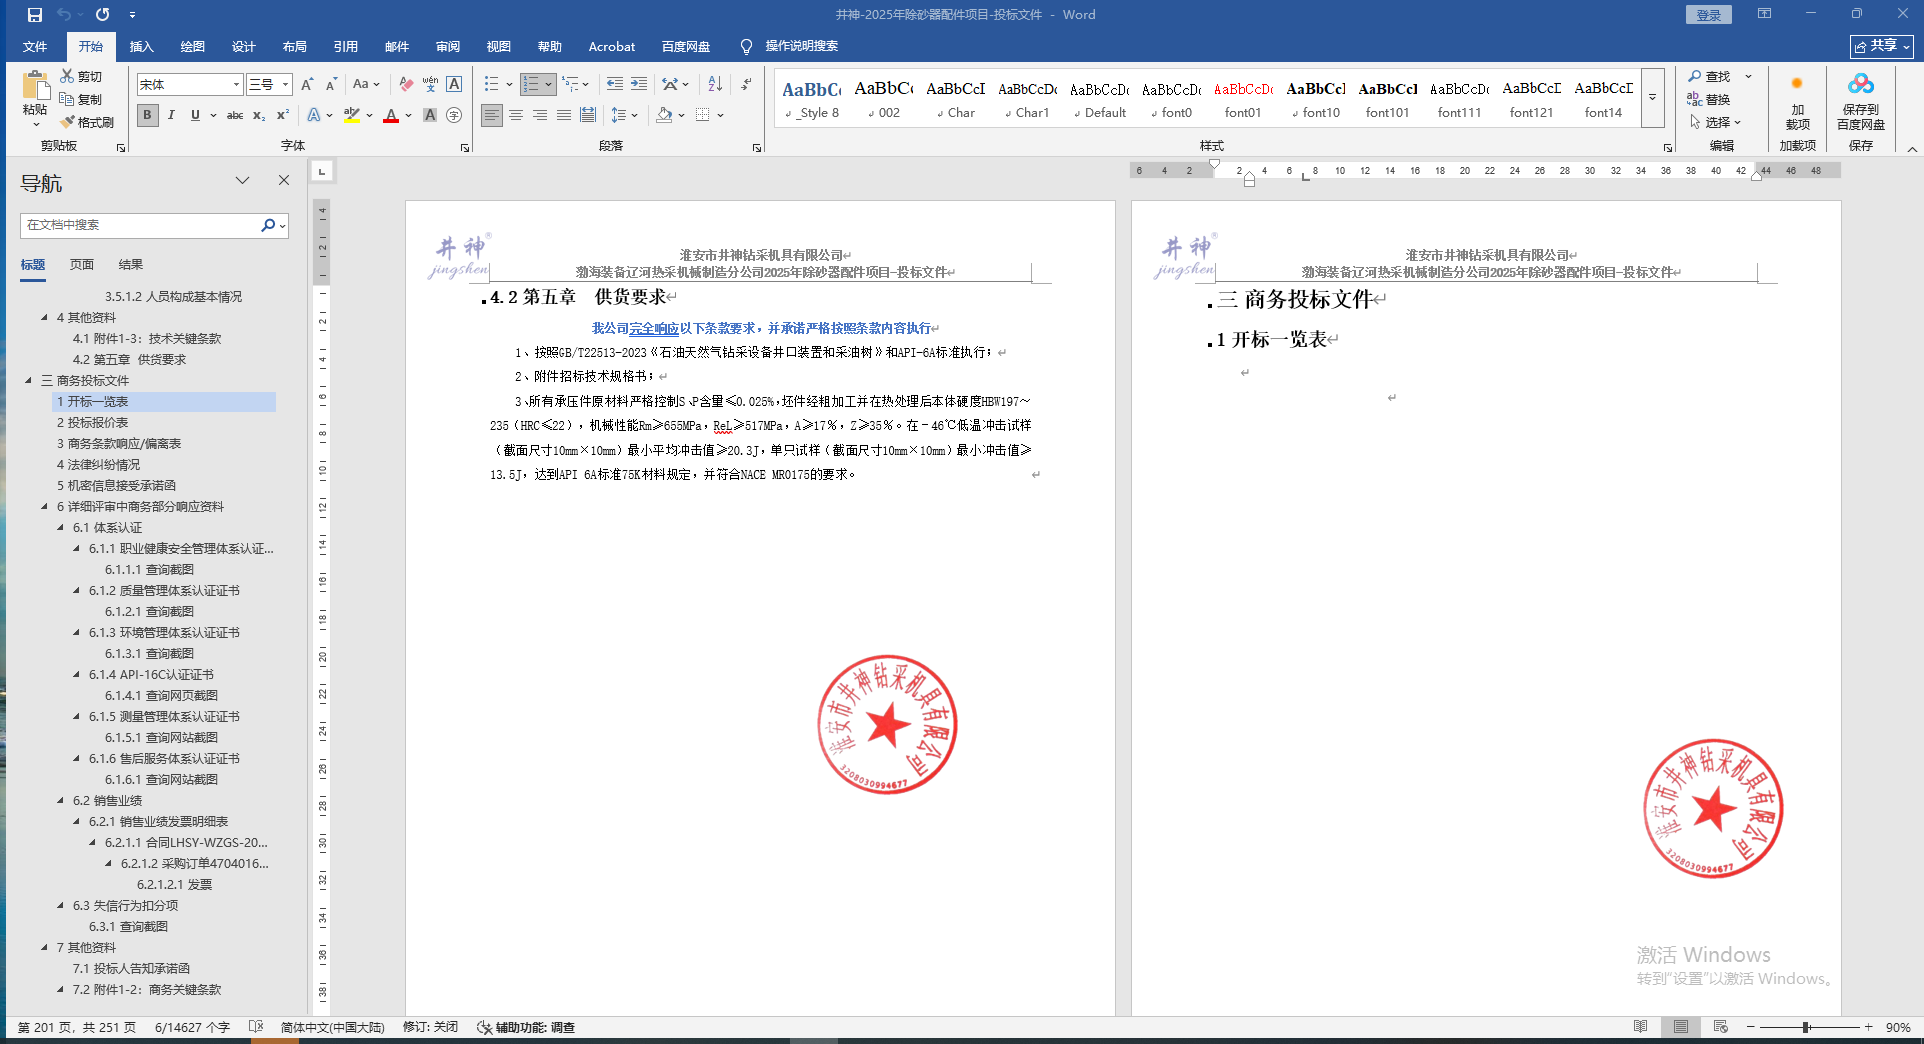The width and height of the screenshot is (1924, 1044).
Task: Sort text with the A-Z sort icon
Action: 715,84
